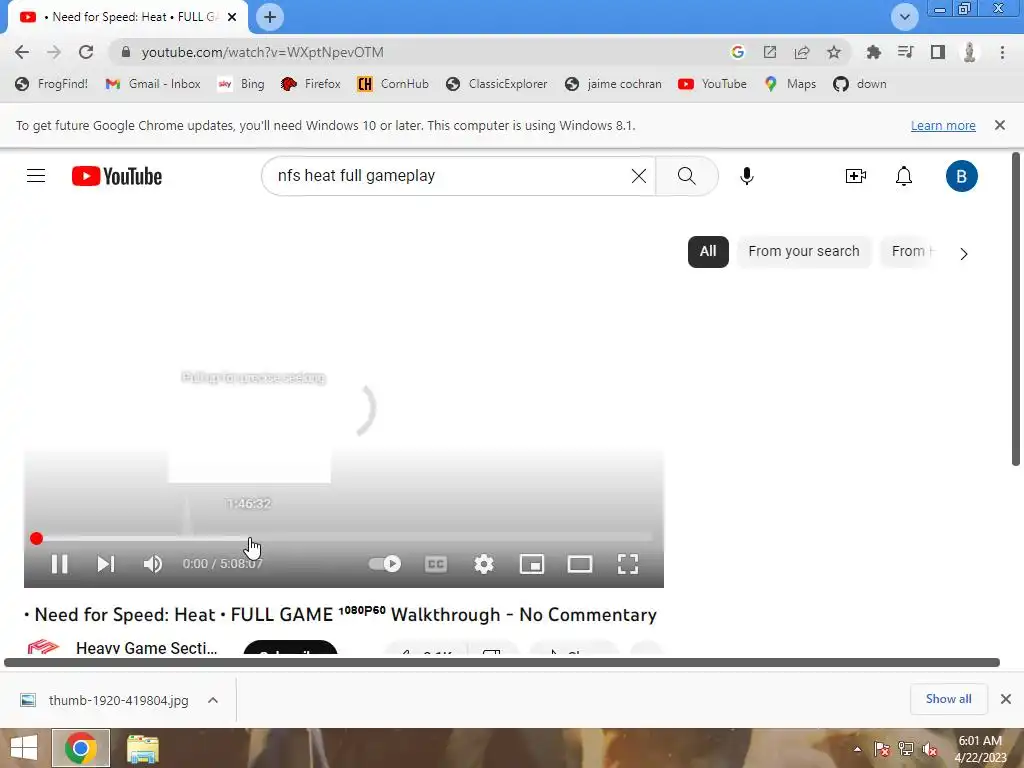
Task: Open the YouTube hamburger guide menu
Action: (x=36, y=176)
